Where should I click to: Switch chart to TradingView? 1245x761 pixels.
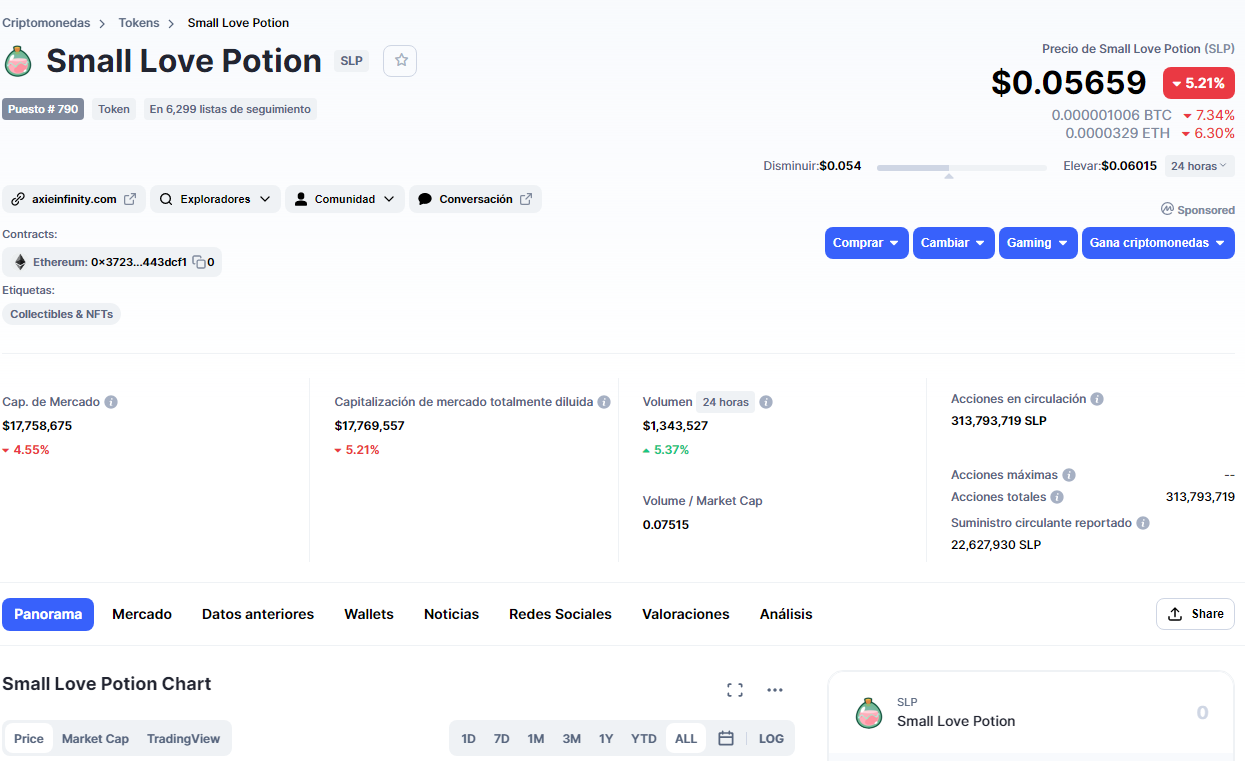183,739
